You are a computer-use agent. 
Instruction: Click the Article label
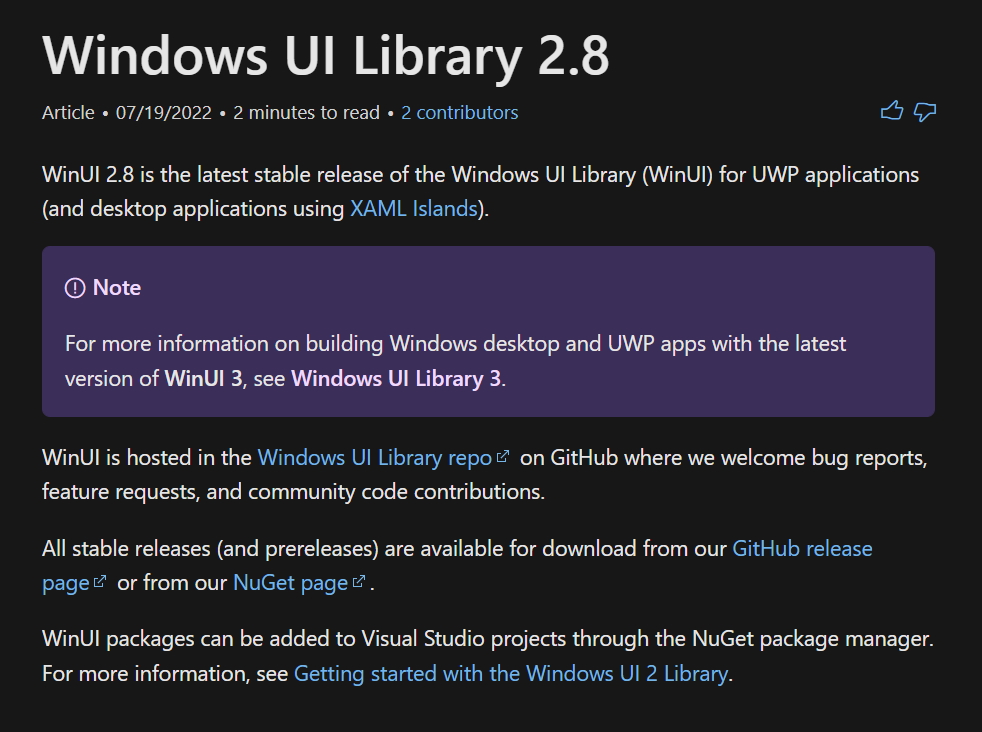coord(68,112)
